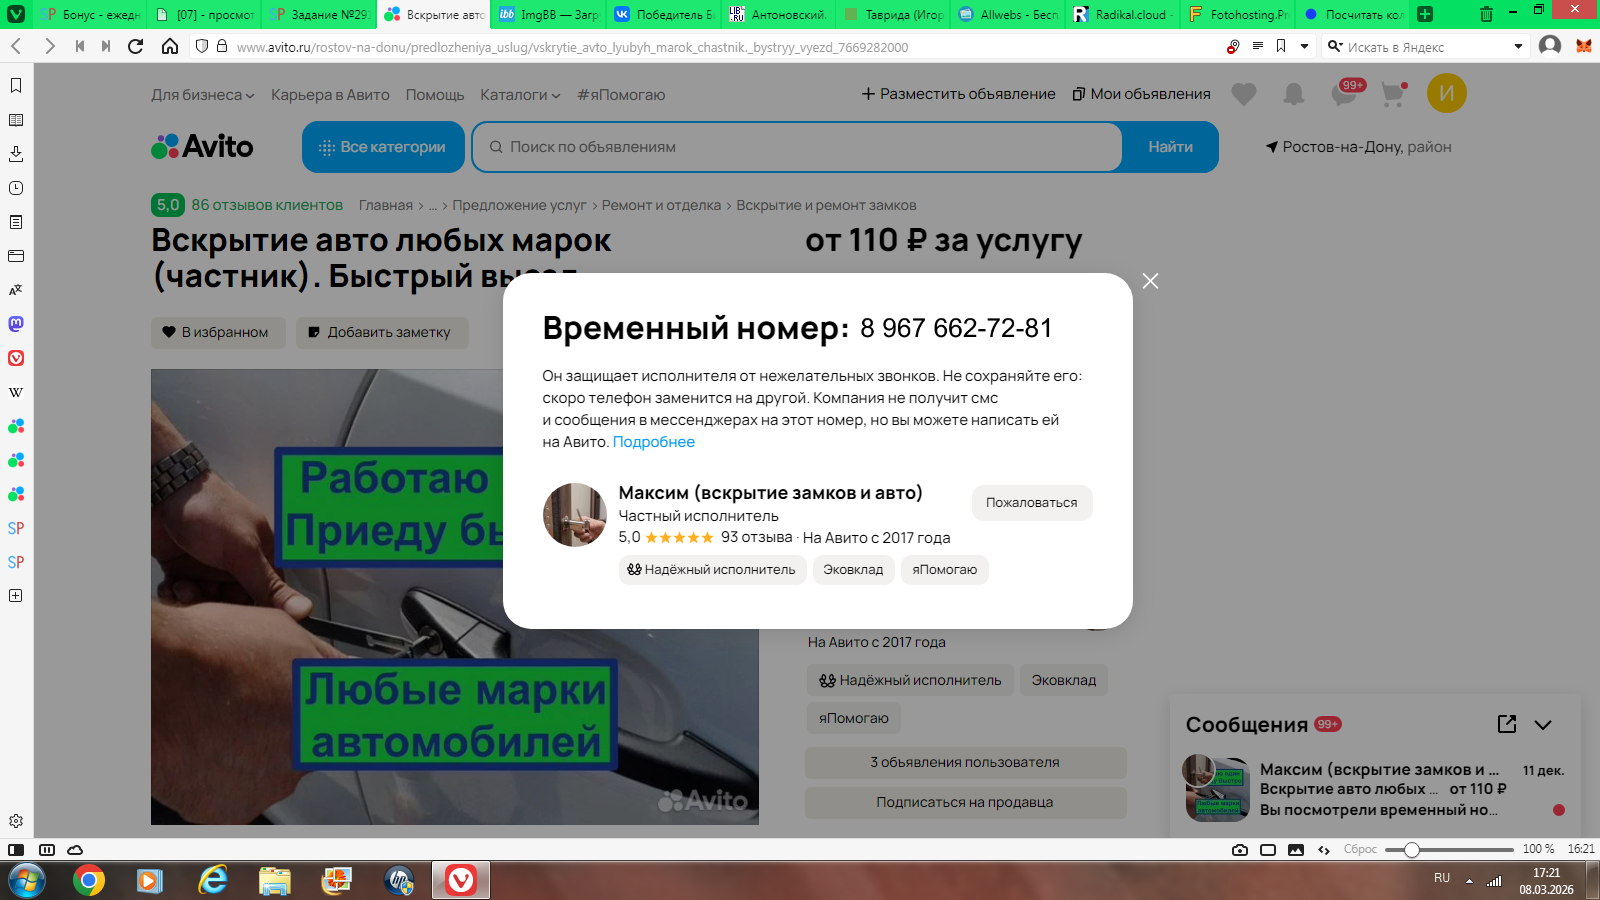Open sidebar settings gear icon

pyautogui.click(x=16, y=821)
